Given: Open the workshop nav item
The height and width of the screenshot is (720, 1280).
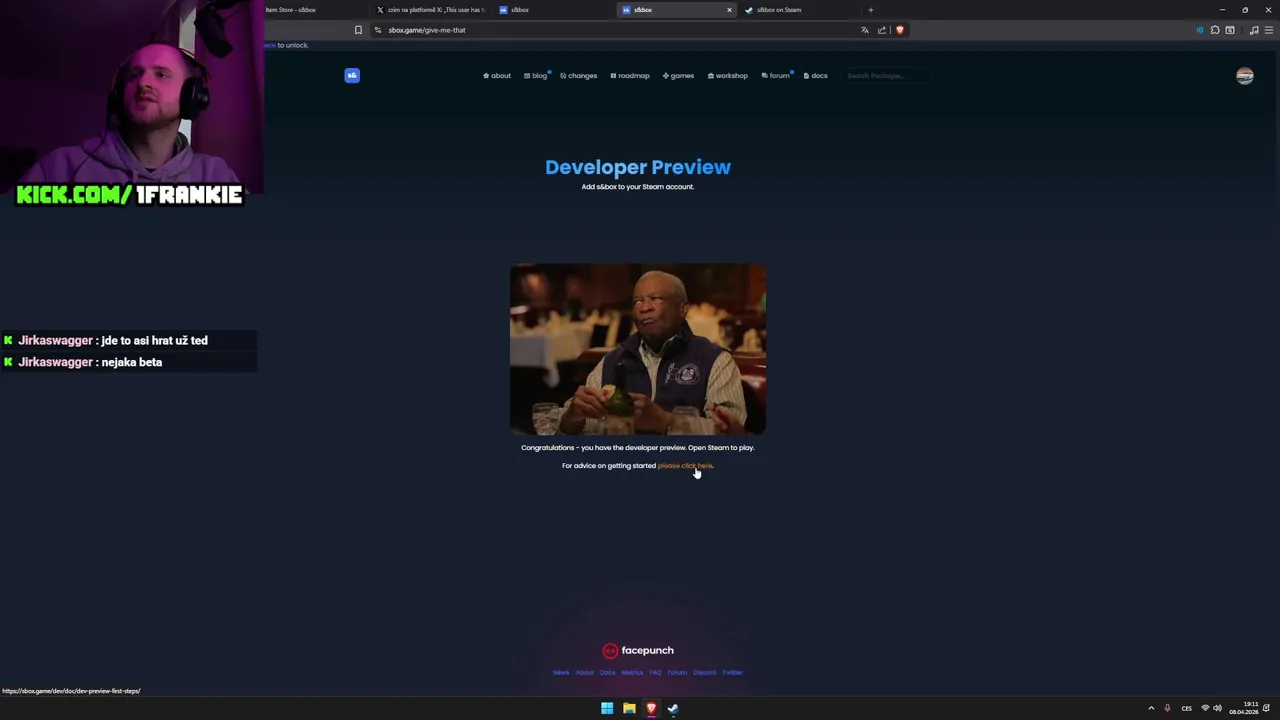Looking at the screenshot, I should pos(728,76).
